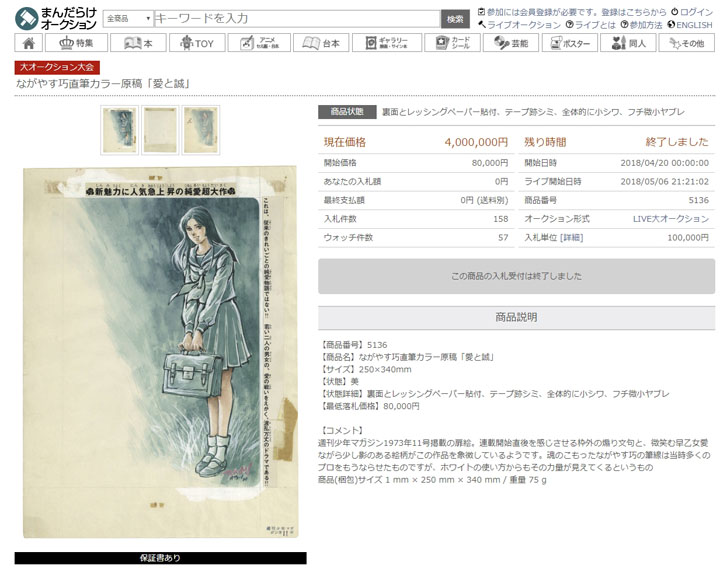This screenshot has width=720, height=576.
Task: Click the Mandarake Auction logo
Action: (x=55, y=18)
